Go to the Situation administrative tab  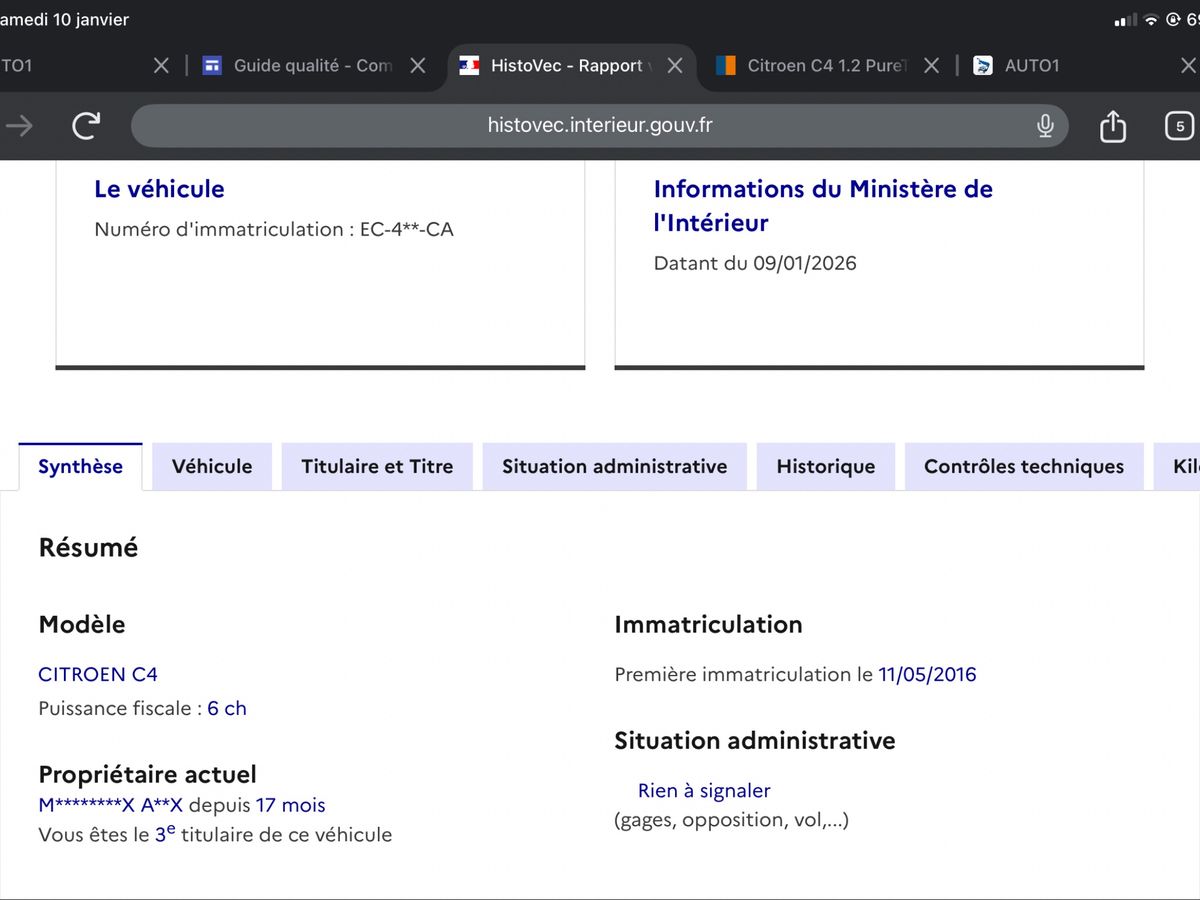click(x=614, y=467)
